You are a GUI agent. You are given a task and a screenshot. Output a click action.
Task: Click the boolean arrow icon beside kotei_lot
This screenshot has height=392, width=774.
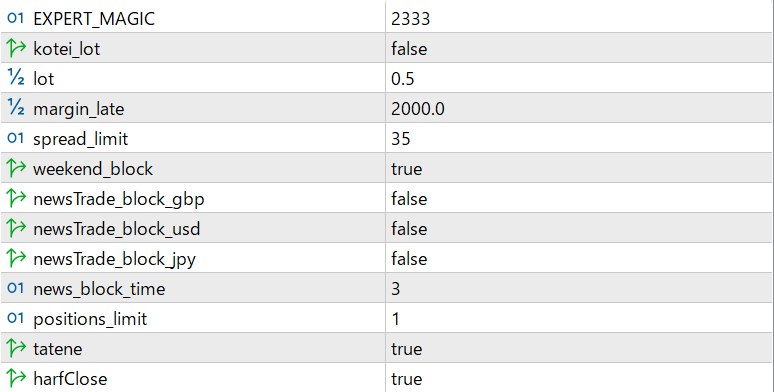tap(16, 48)
